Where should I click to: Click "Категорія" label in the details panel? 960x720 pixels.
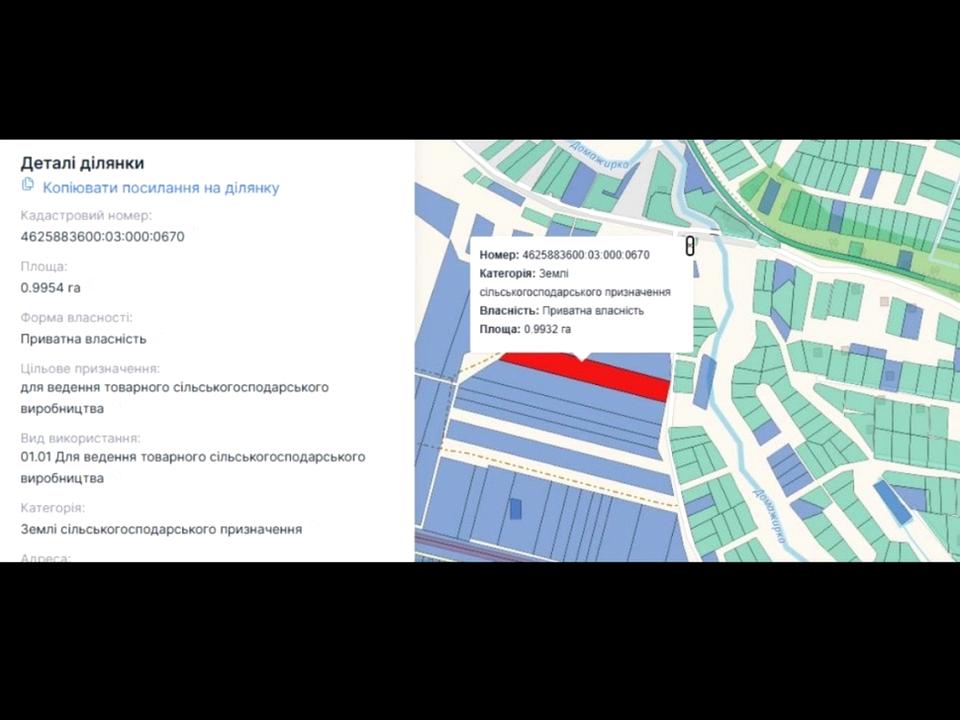point(52,508)
